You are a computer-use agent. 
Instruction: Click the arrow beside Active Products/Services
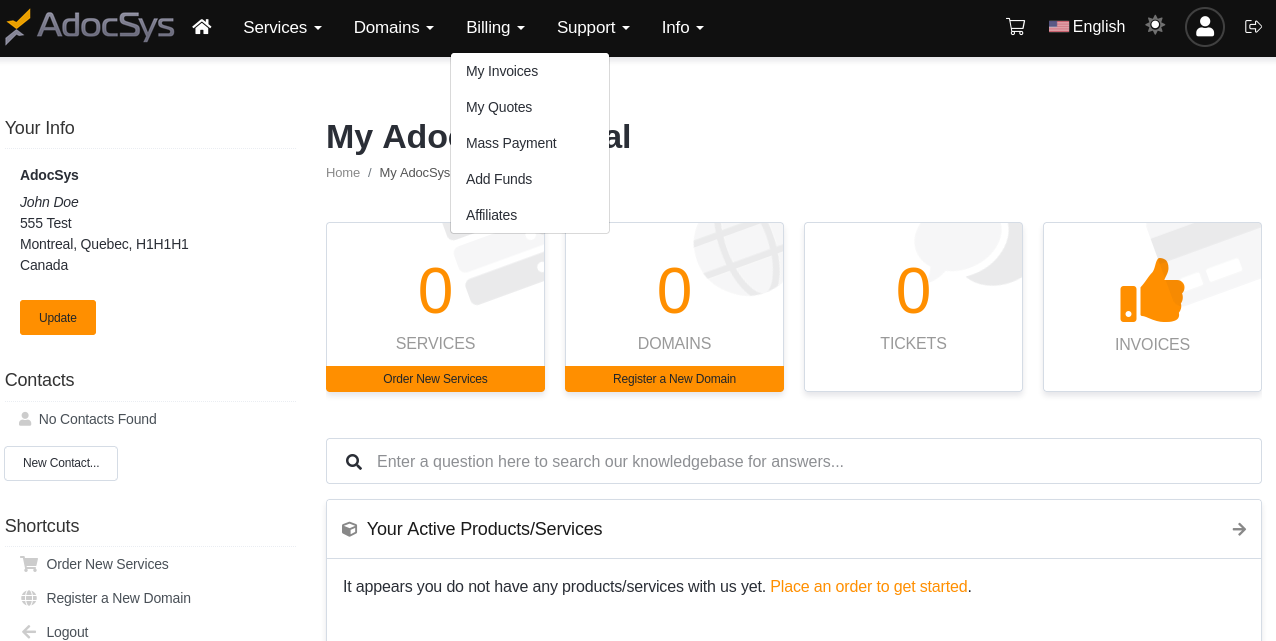click(x=1239, y=529)
